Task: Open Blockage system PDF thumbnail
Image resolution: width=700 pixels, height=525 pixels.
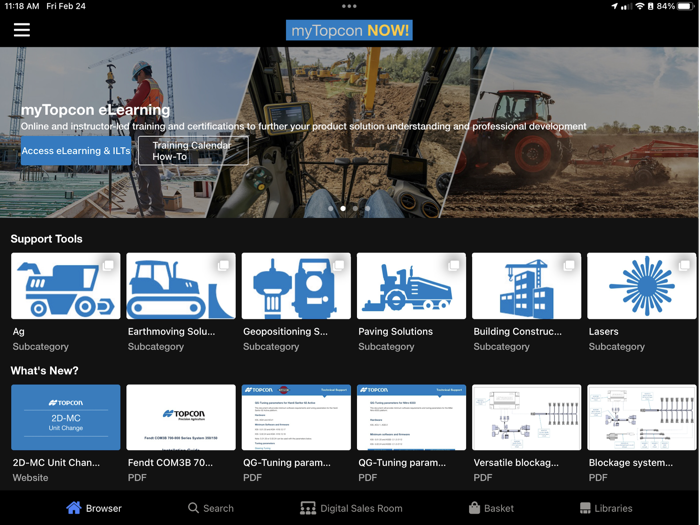Action: (x=642, y=417)
